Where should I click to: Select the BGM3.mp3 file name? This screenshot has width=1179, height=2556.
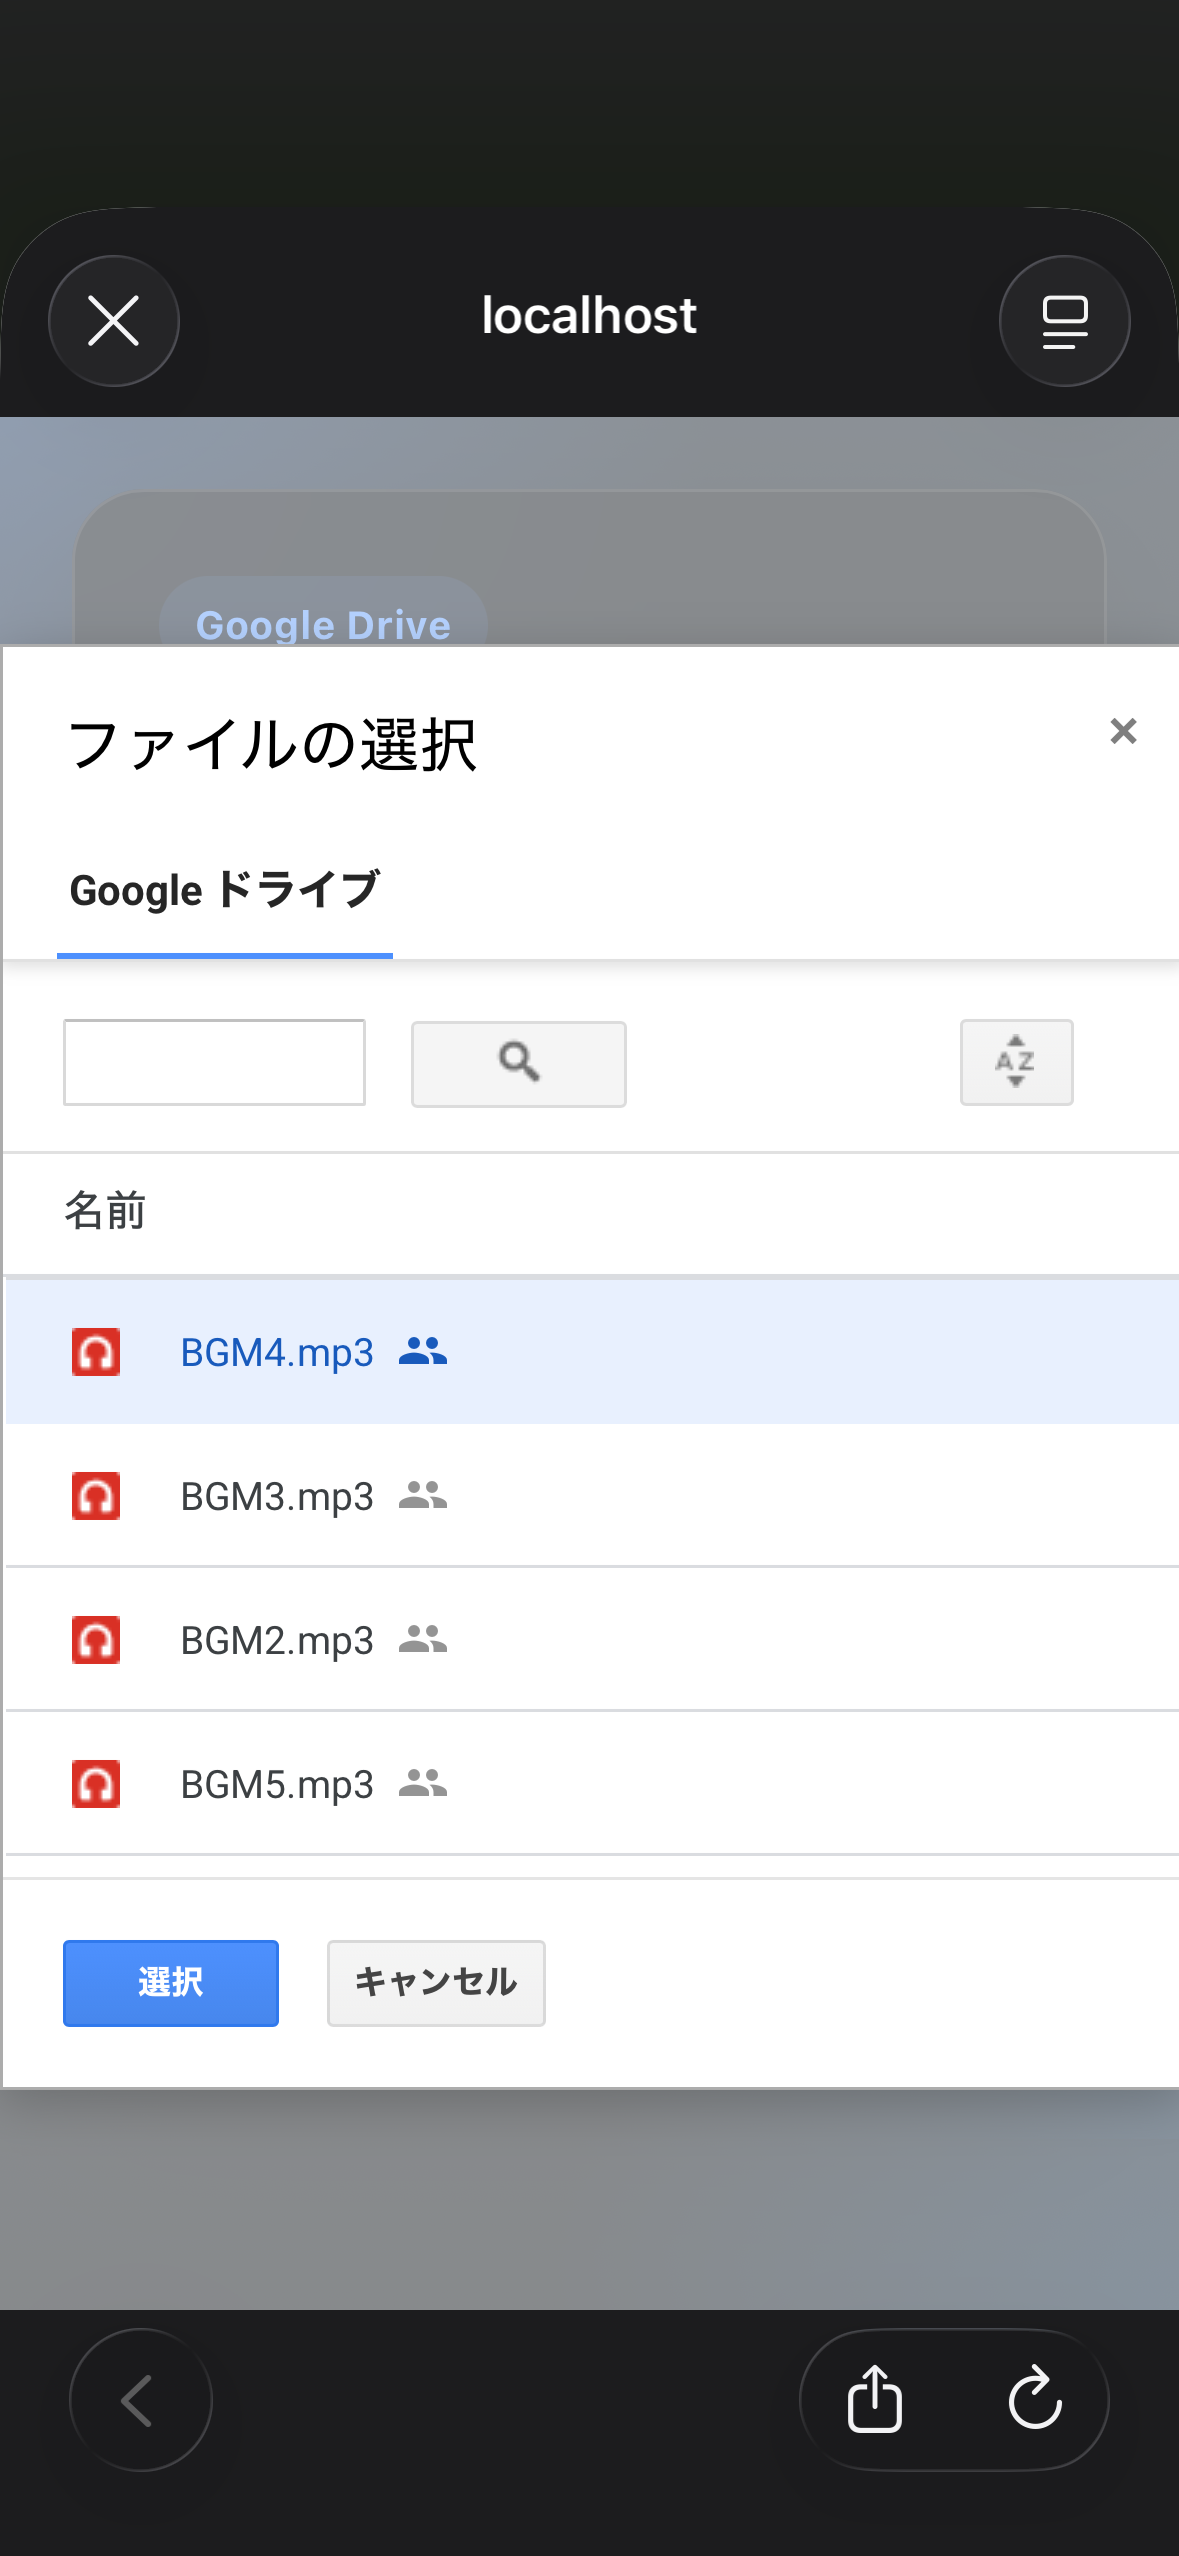[x=277, y=1497]
